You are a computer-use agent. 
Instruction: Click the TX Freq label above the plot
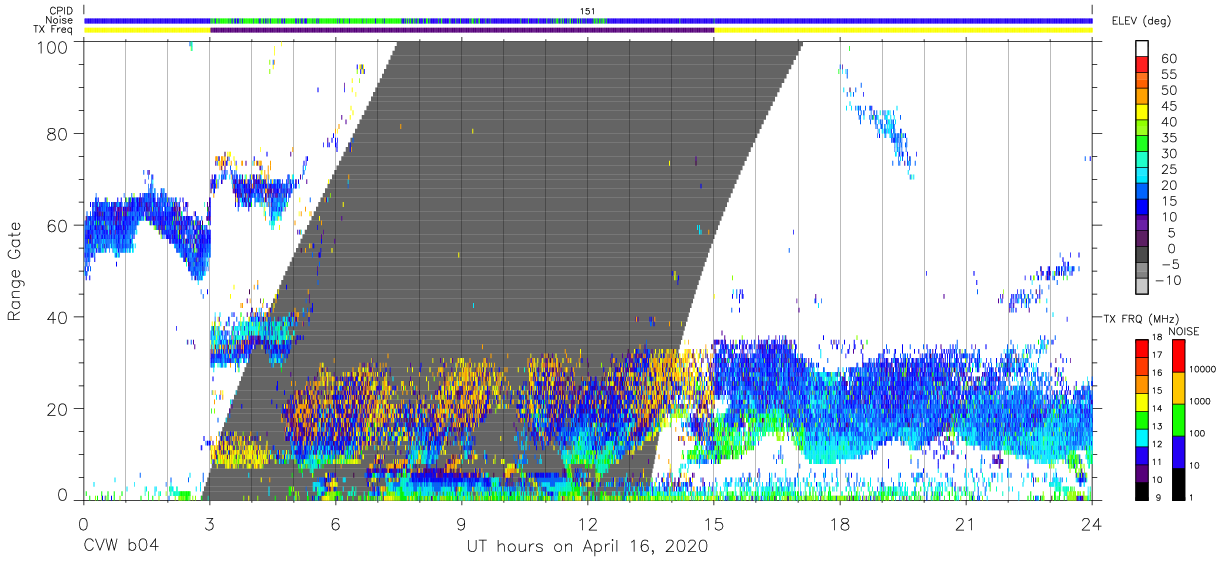pos(54,30)
